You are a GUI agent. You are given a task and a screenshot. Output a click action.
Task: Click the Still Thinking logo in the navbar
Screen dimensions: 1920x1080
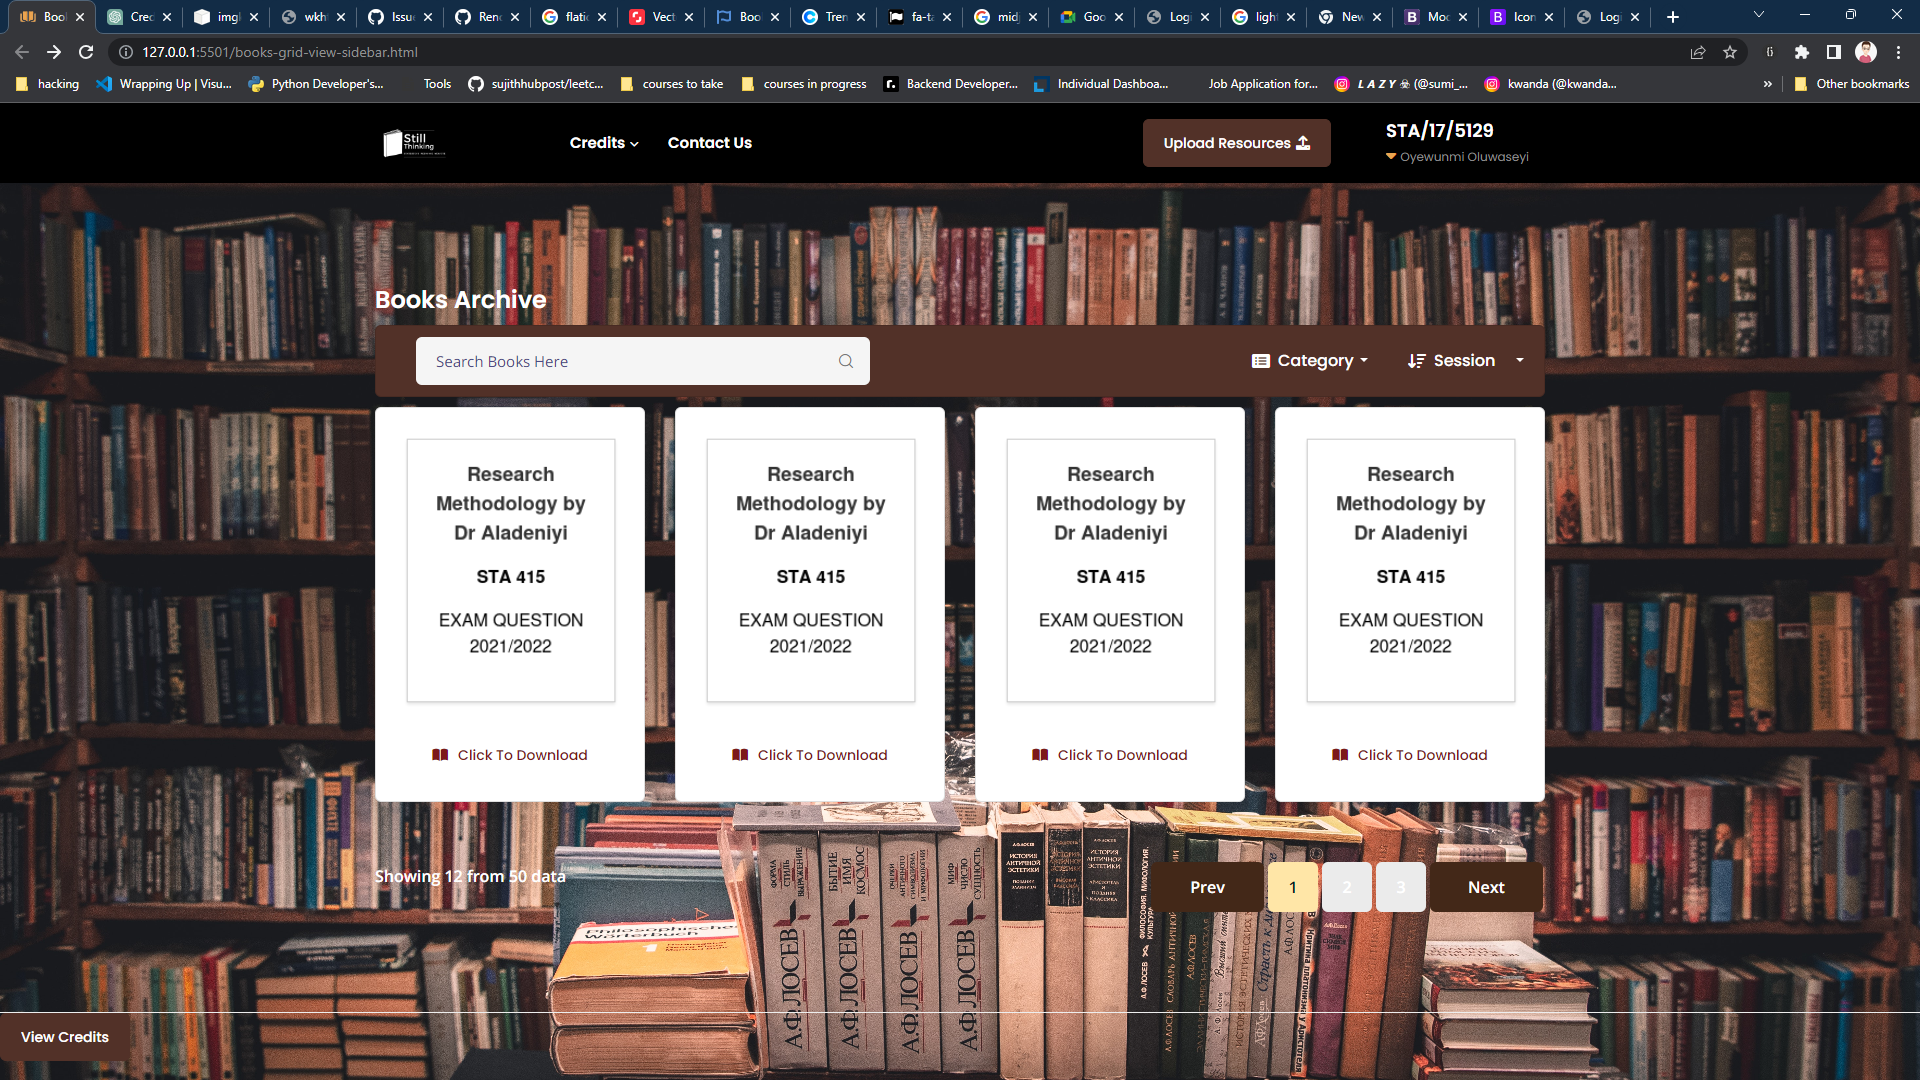click(412, 143)
